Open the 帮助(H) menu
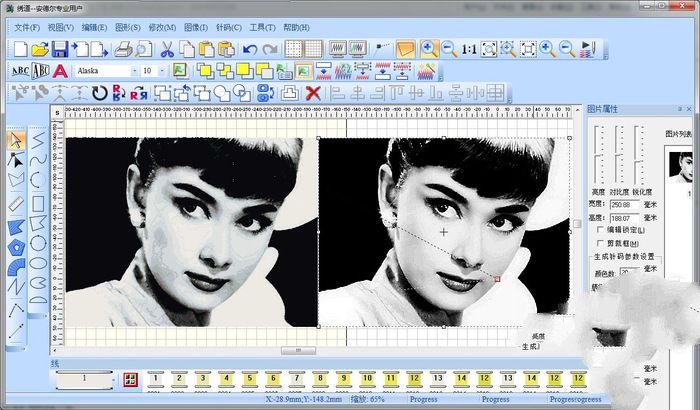Viewport: 700px width, 410px height. [x=296, y=28]
